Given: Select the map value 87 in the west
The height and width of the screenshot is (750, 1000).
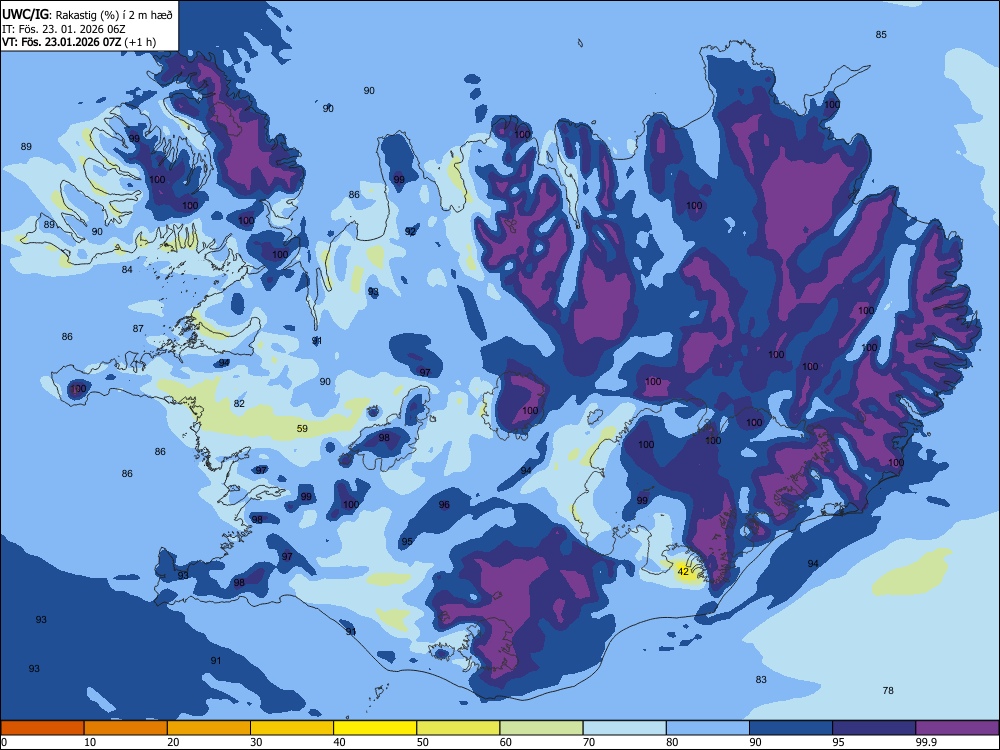Looking at the screenshot, I should (138, 328).
